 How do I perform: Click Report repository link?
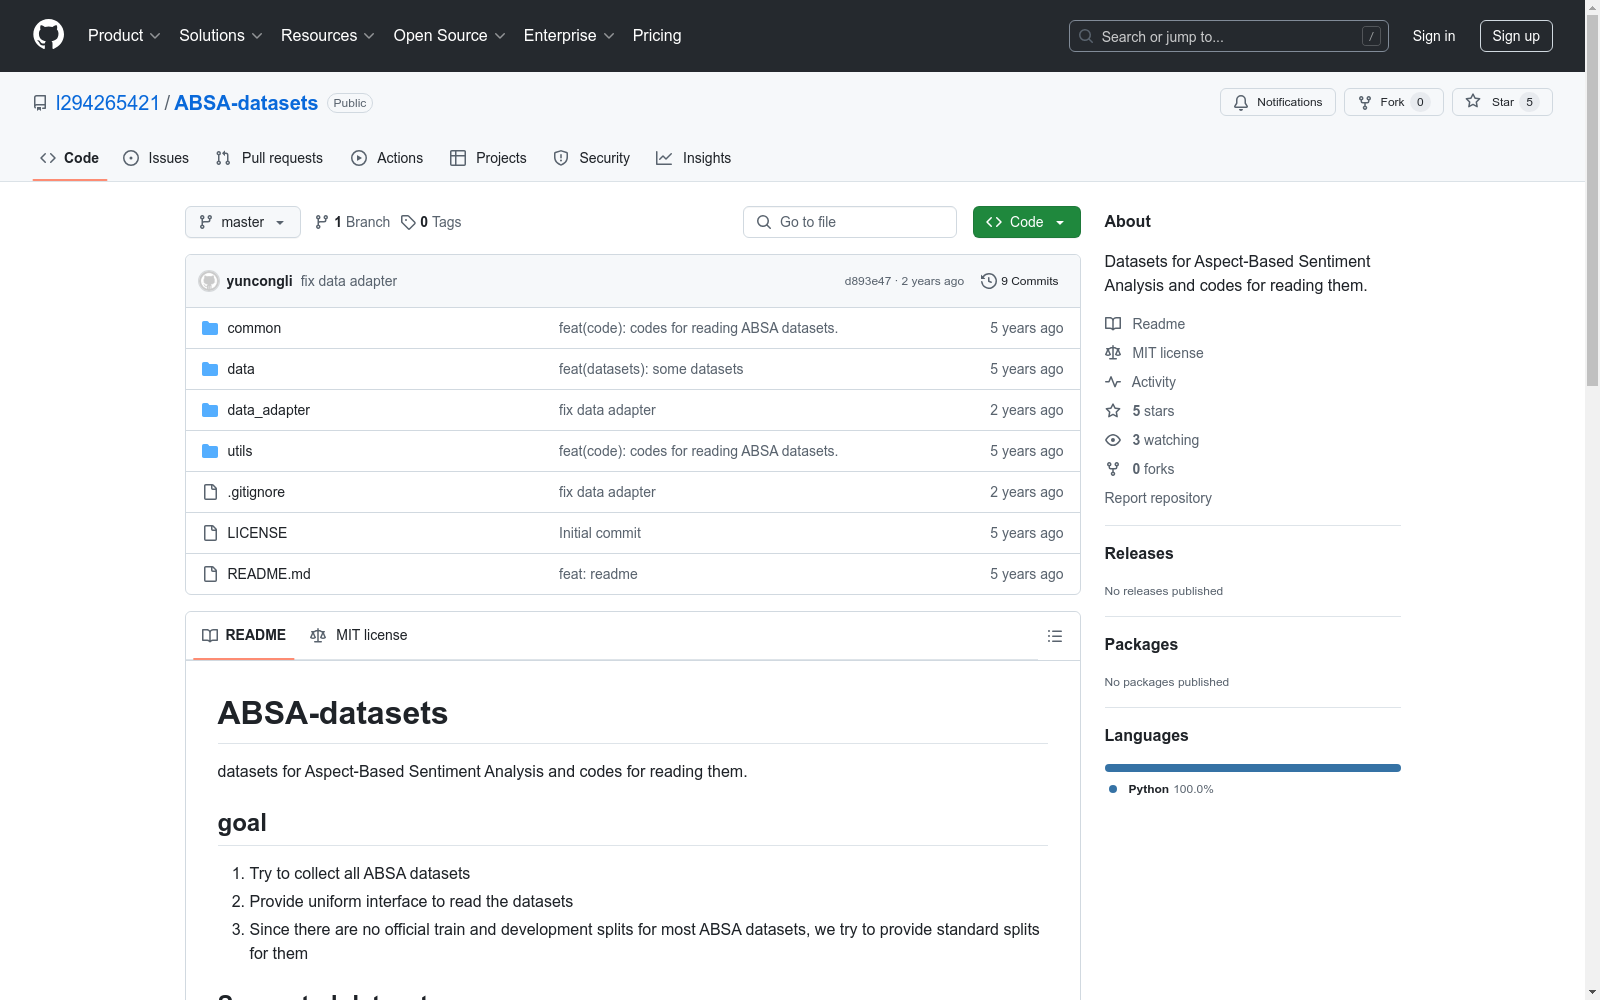click(1158, 498)
